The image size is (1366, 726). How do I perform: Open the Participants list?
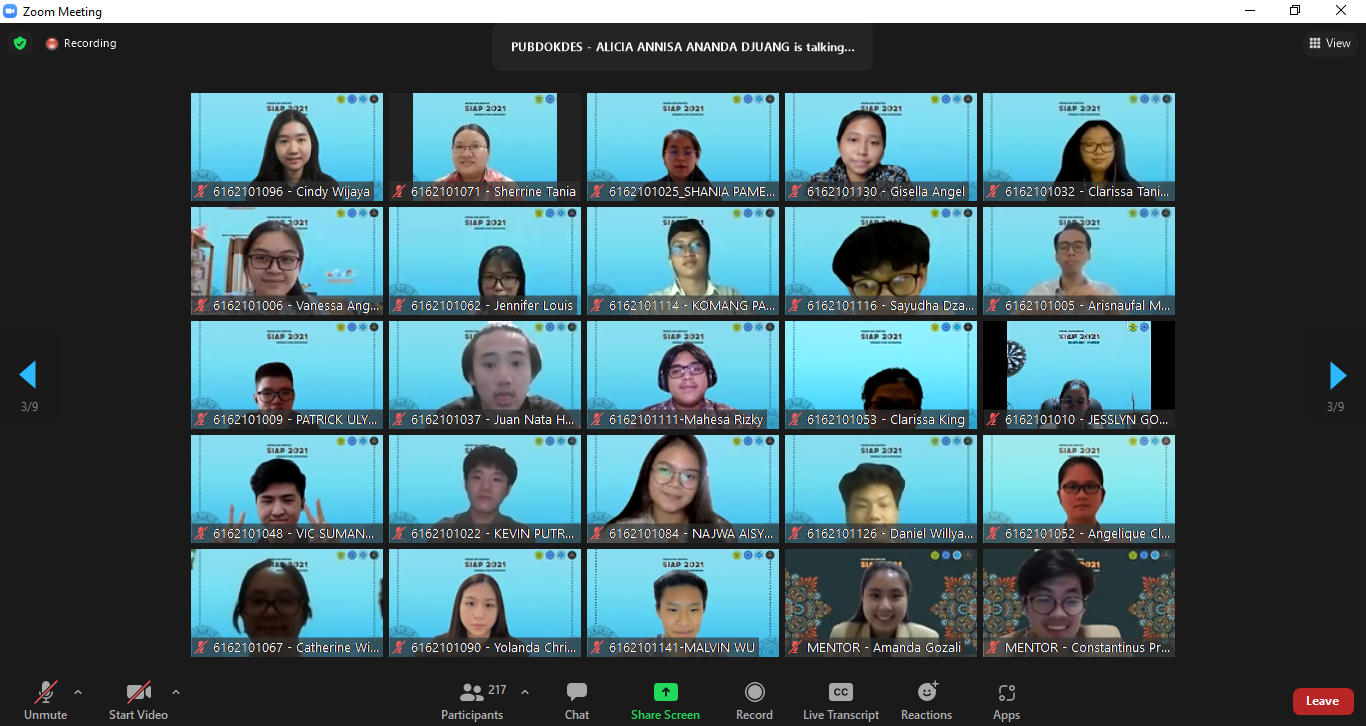[473, 700]
